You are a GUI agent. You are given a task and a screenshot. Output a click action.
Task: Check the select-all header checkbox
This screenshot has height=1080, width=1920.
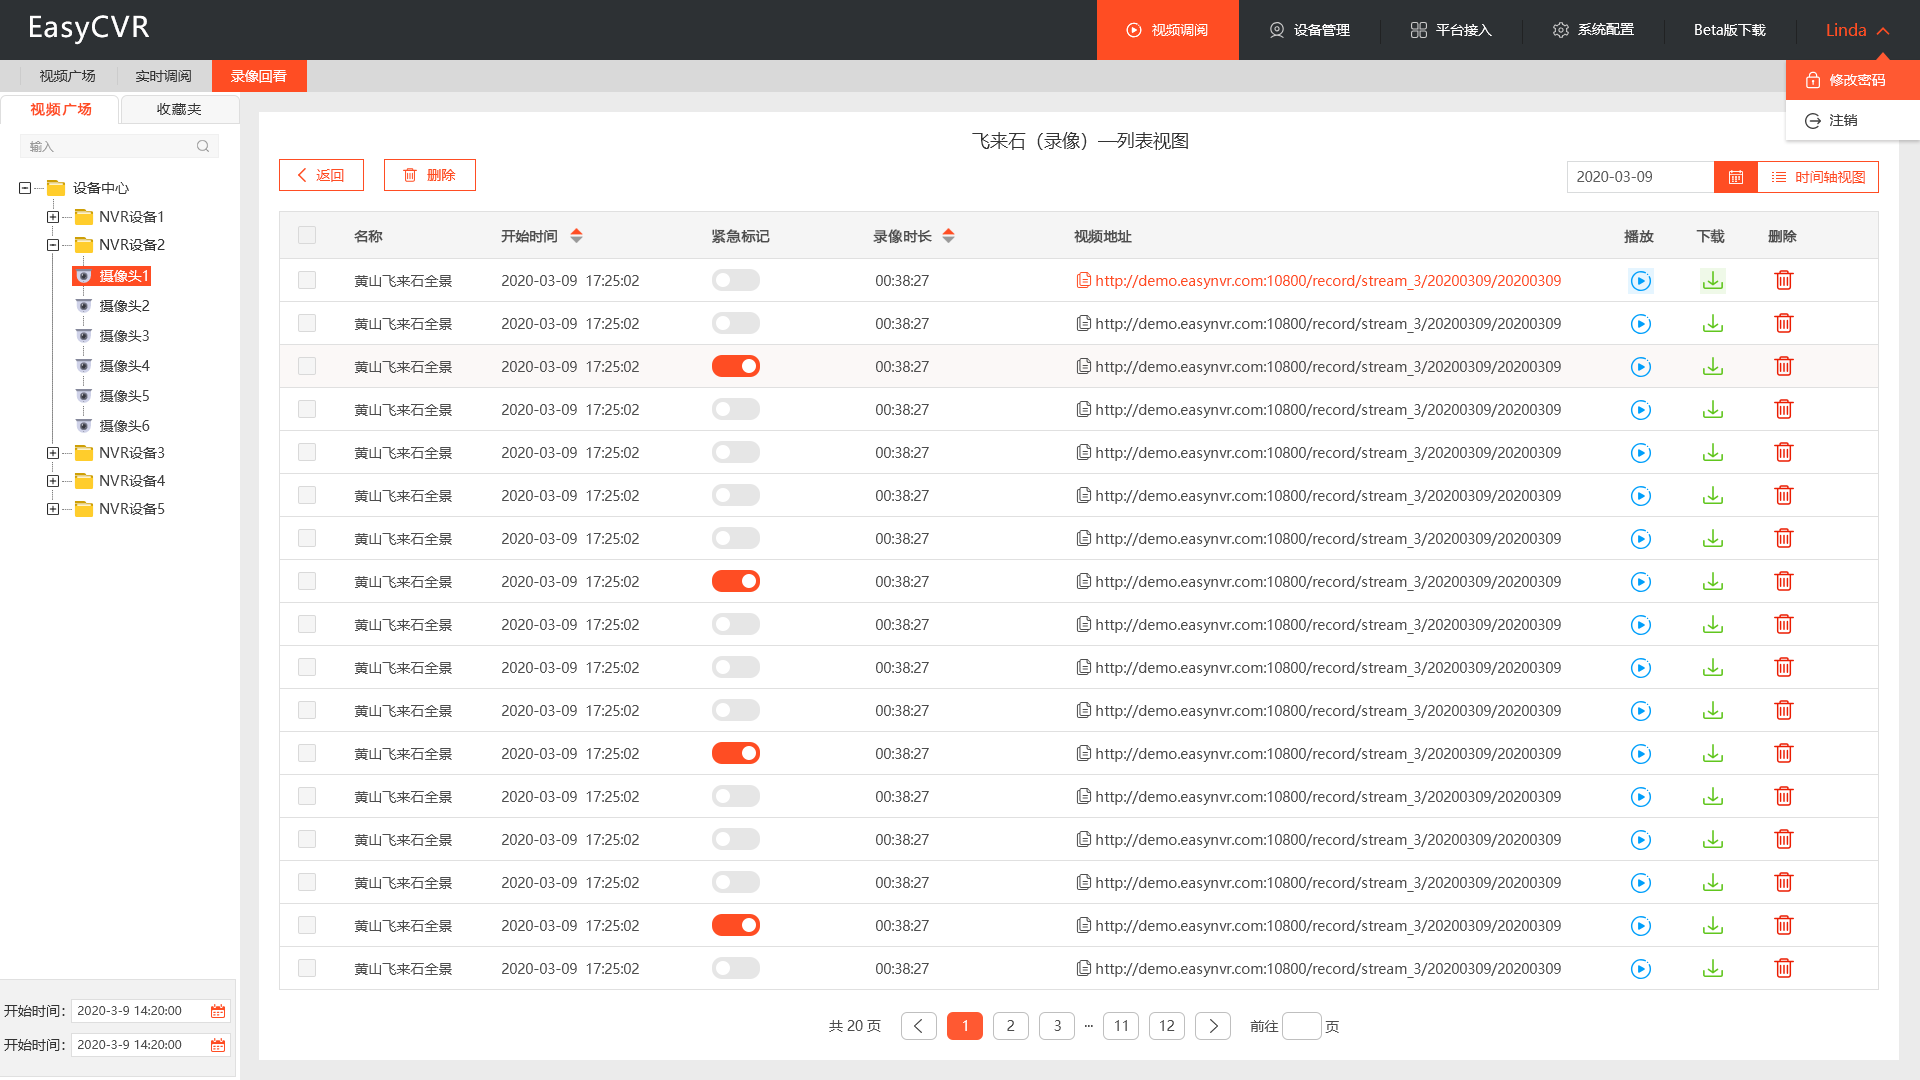pos(307,236)
